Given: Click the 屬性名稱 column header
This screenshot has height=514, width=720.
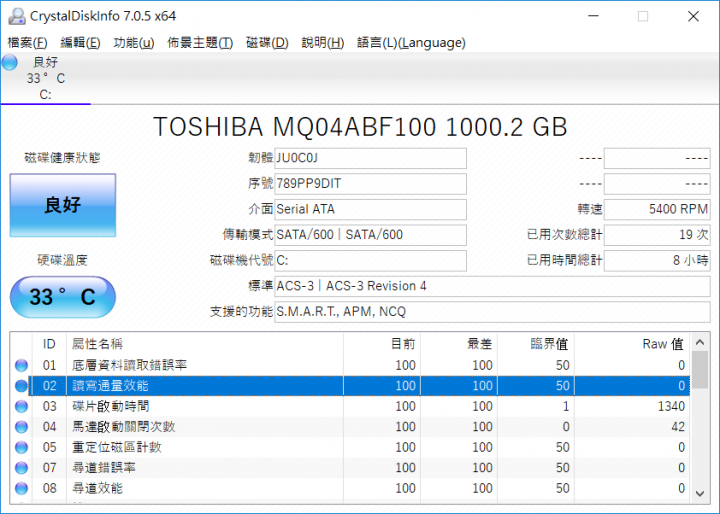Looking at the screenshot, I should pyautogui.click(x=205, y=344).
